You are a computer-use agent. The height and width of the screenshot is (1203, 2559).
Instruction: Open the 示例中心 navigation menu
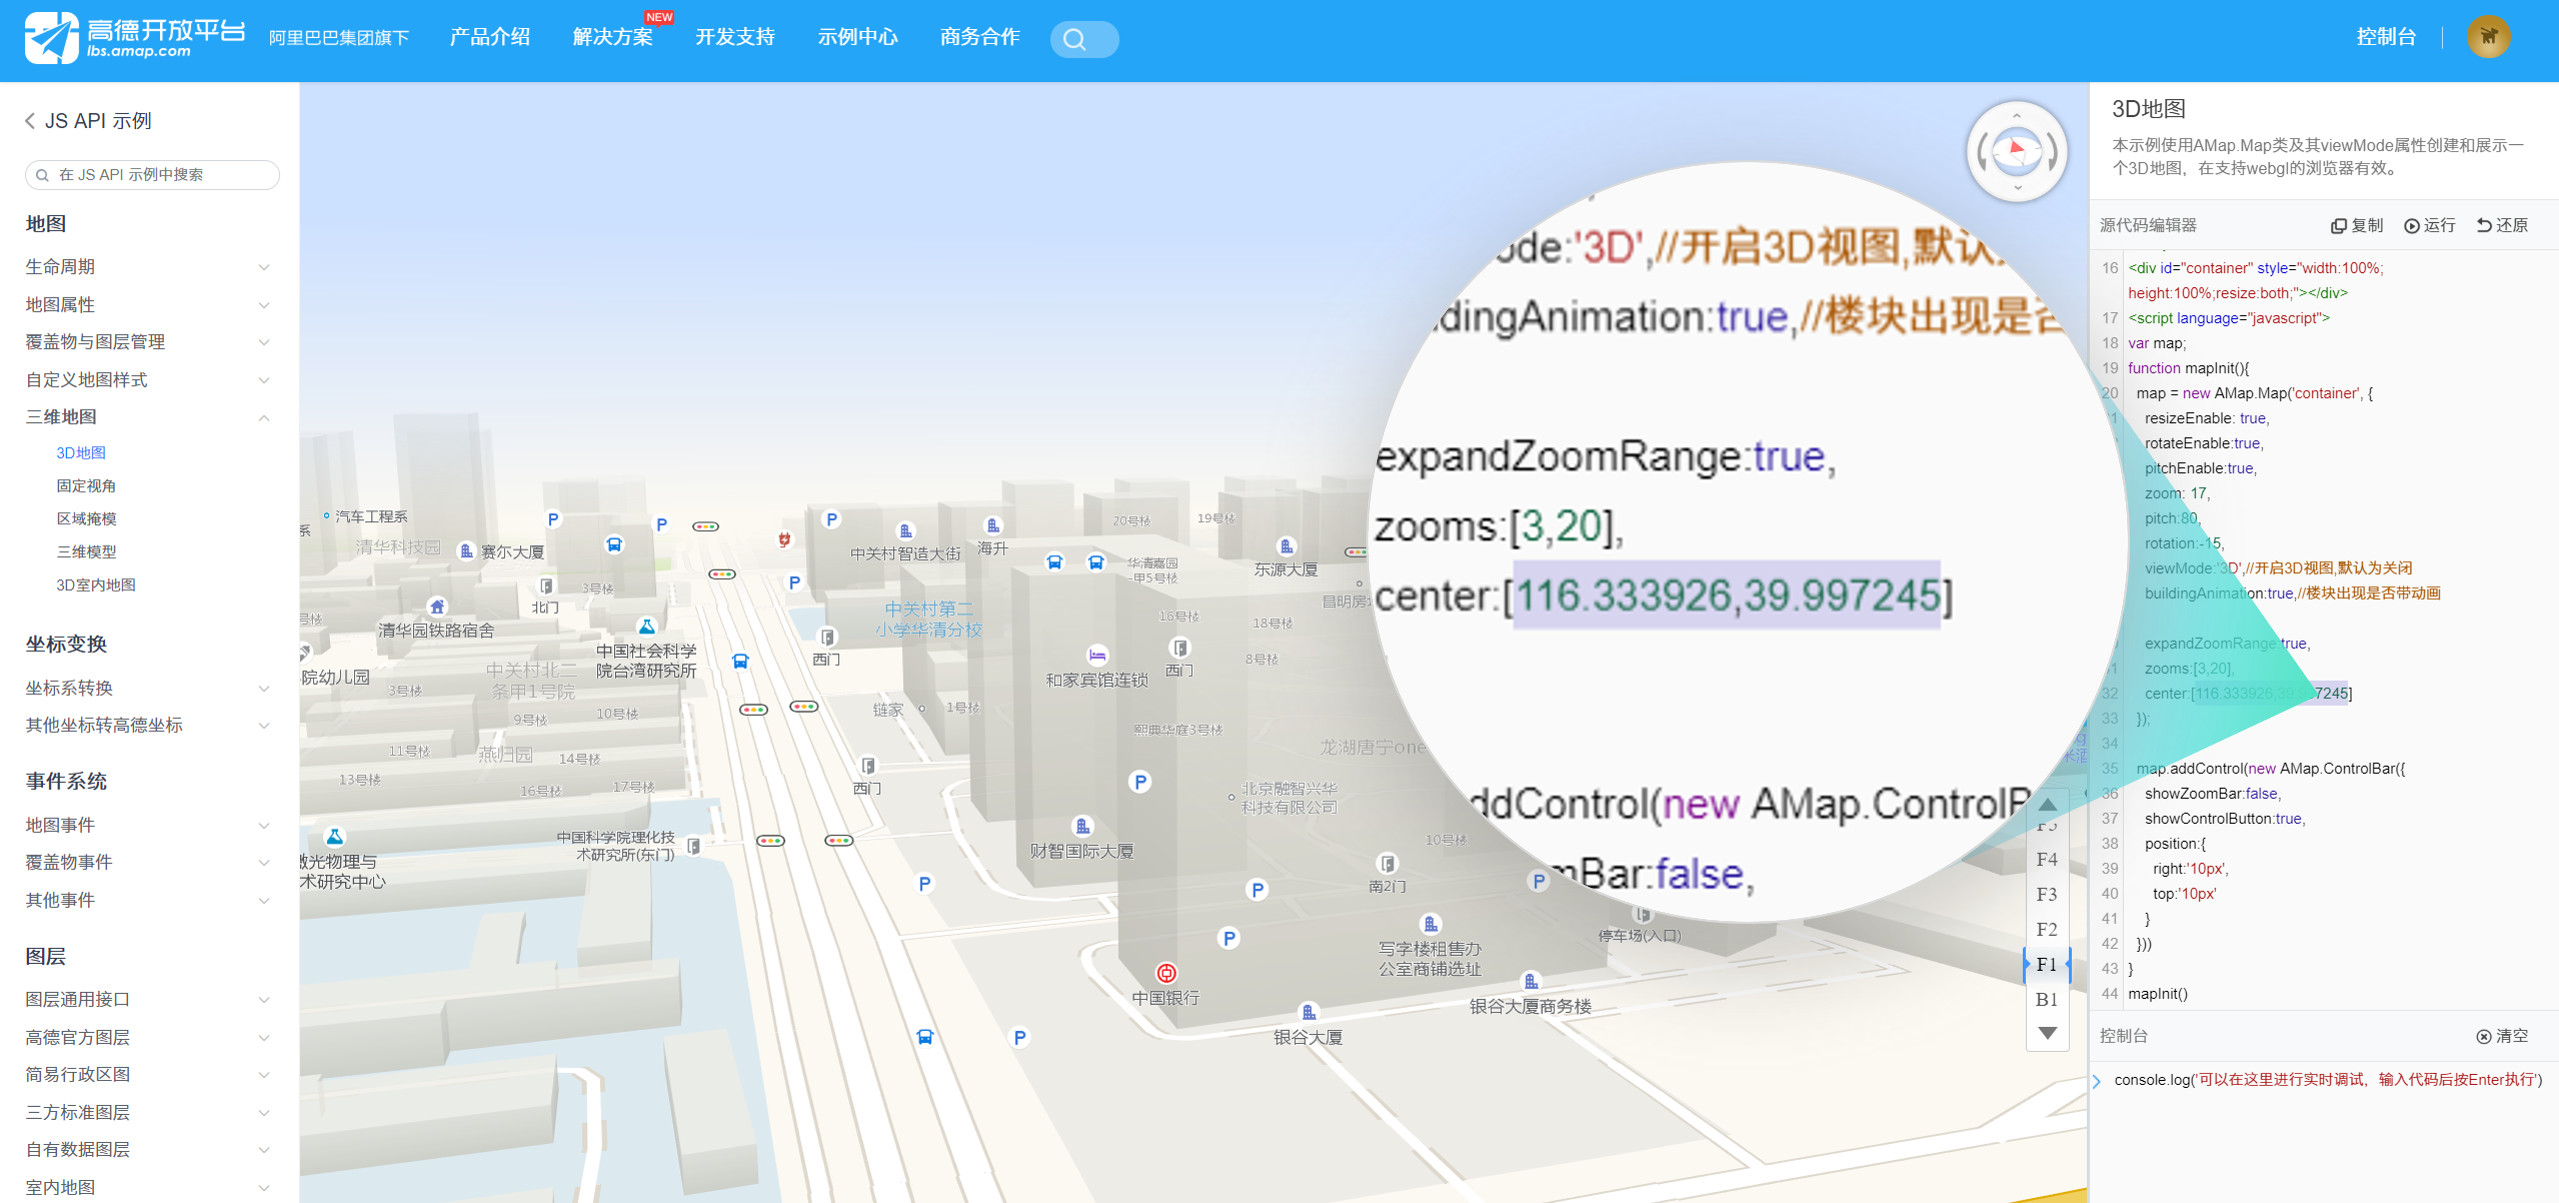857,37
